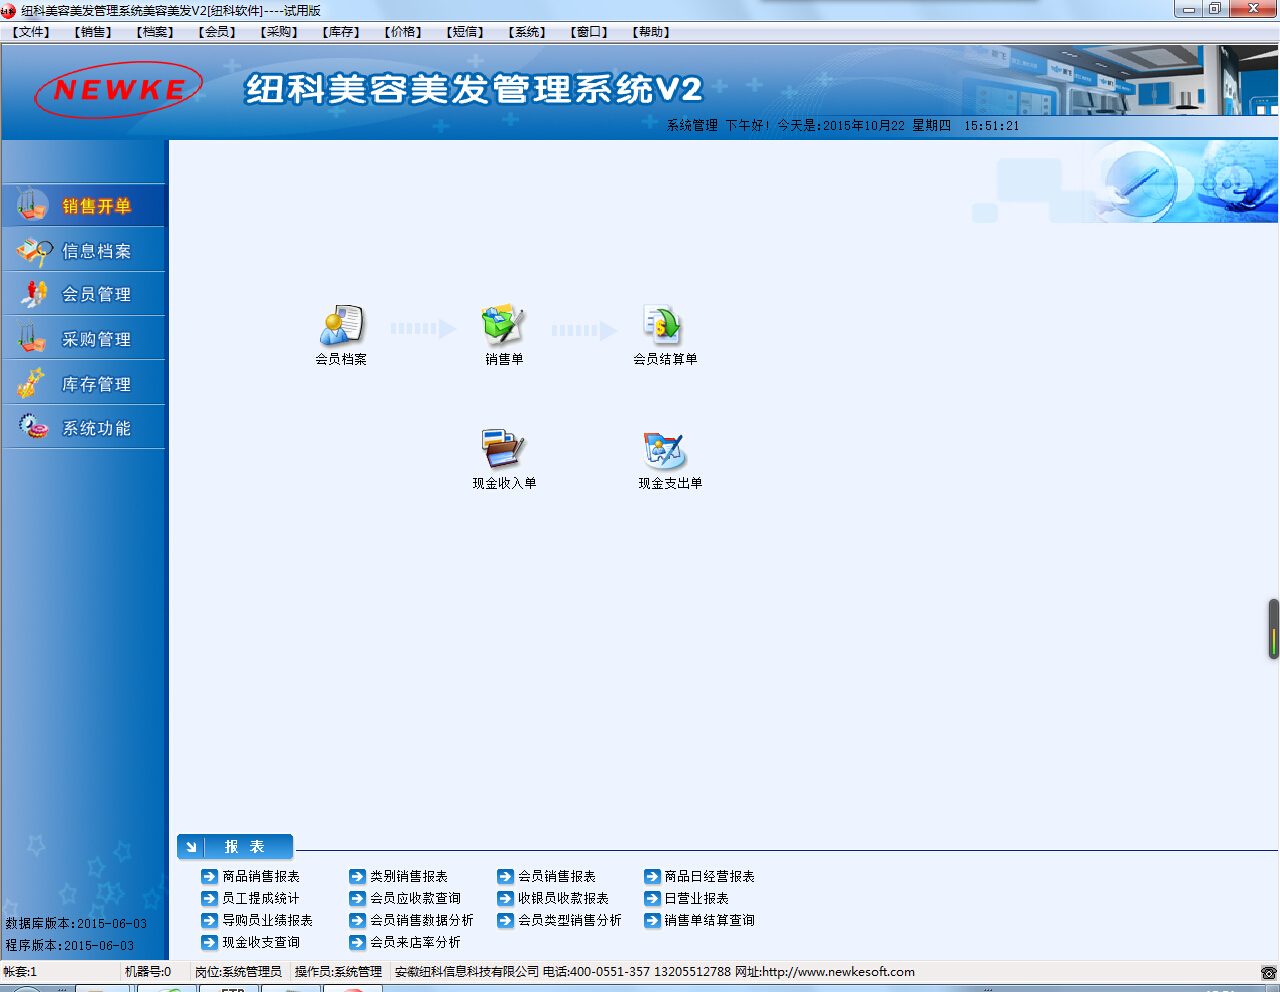1280x992 pixels.
Task: Click the telephone icon in the status bar
Action: 1268,972
